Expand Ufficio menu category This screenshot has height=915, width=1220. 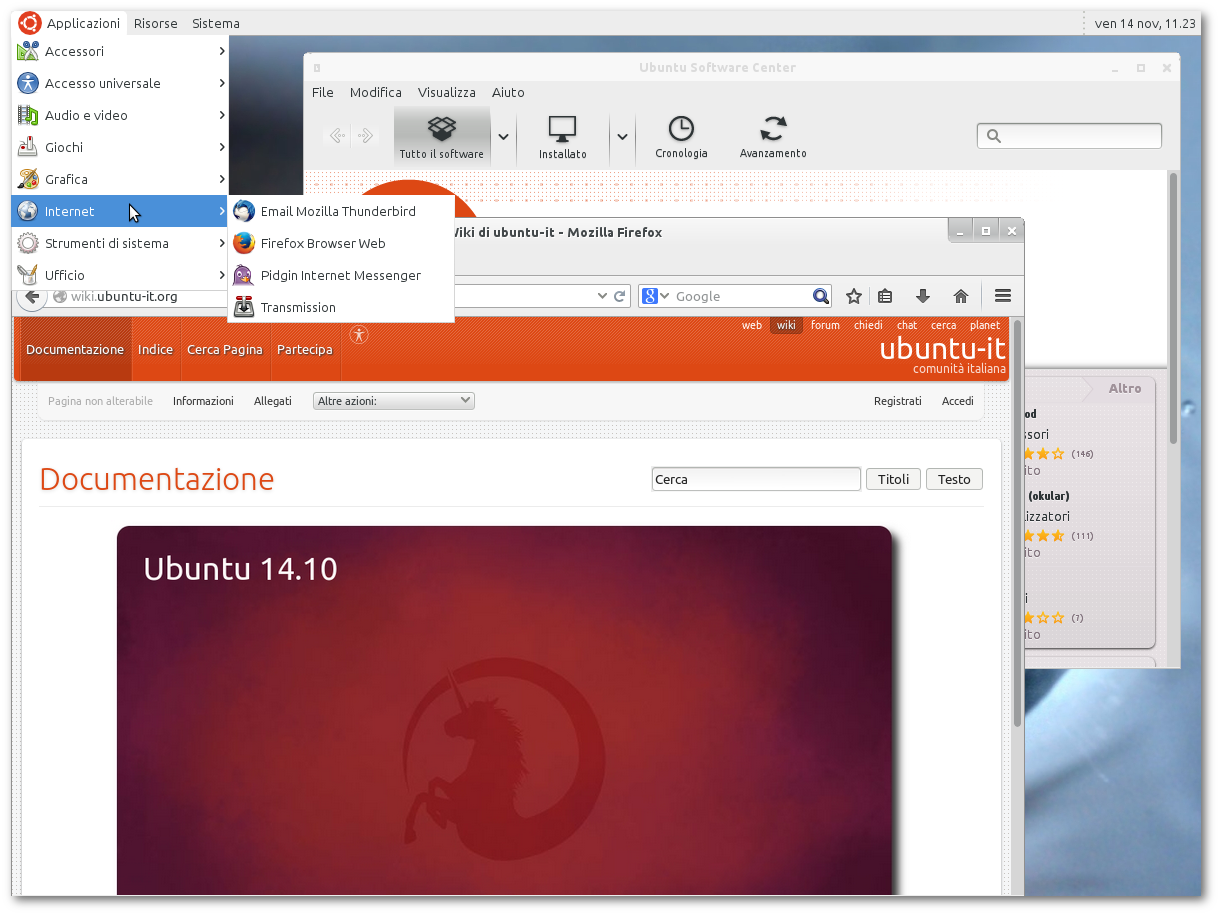[121, 275]
